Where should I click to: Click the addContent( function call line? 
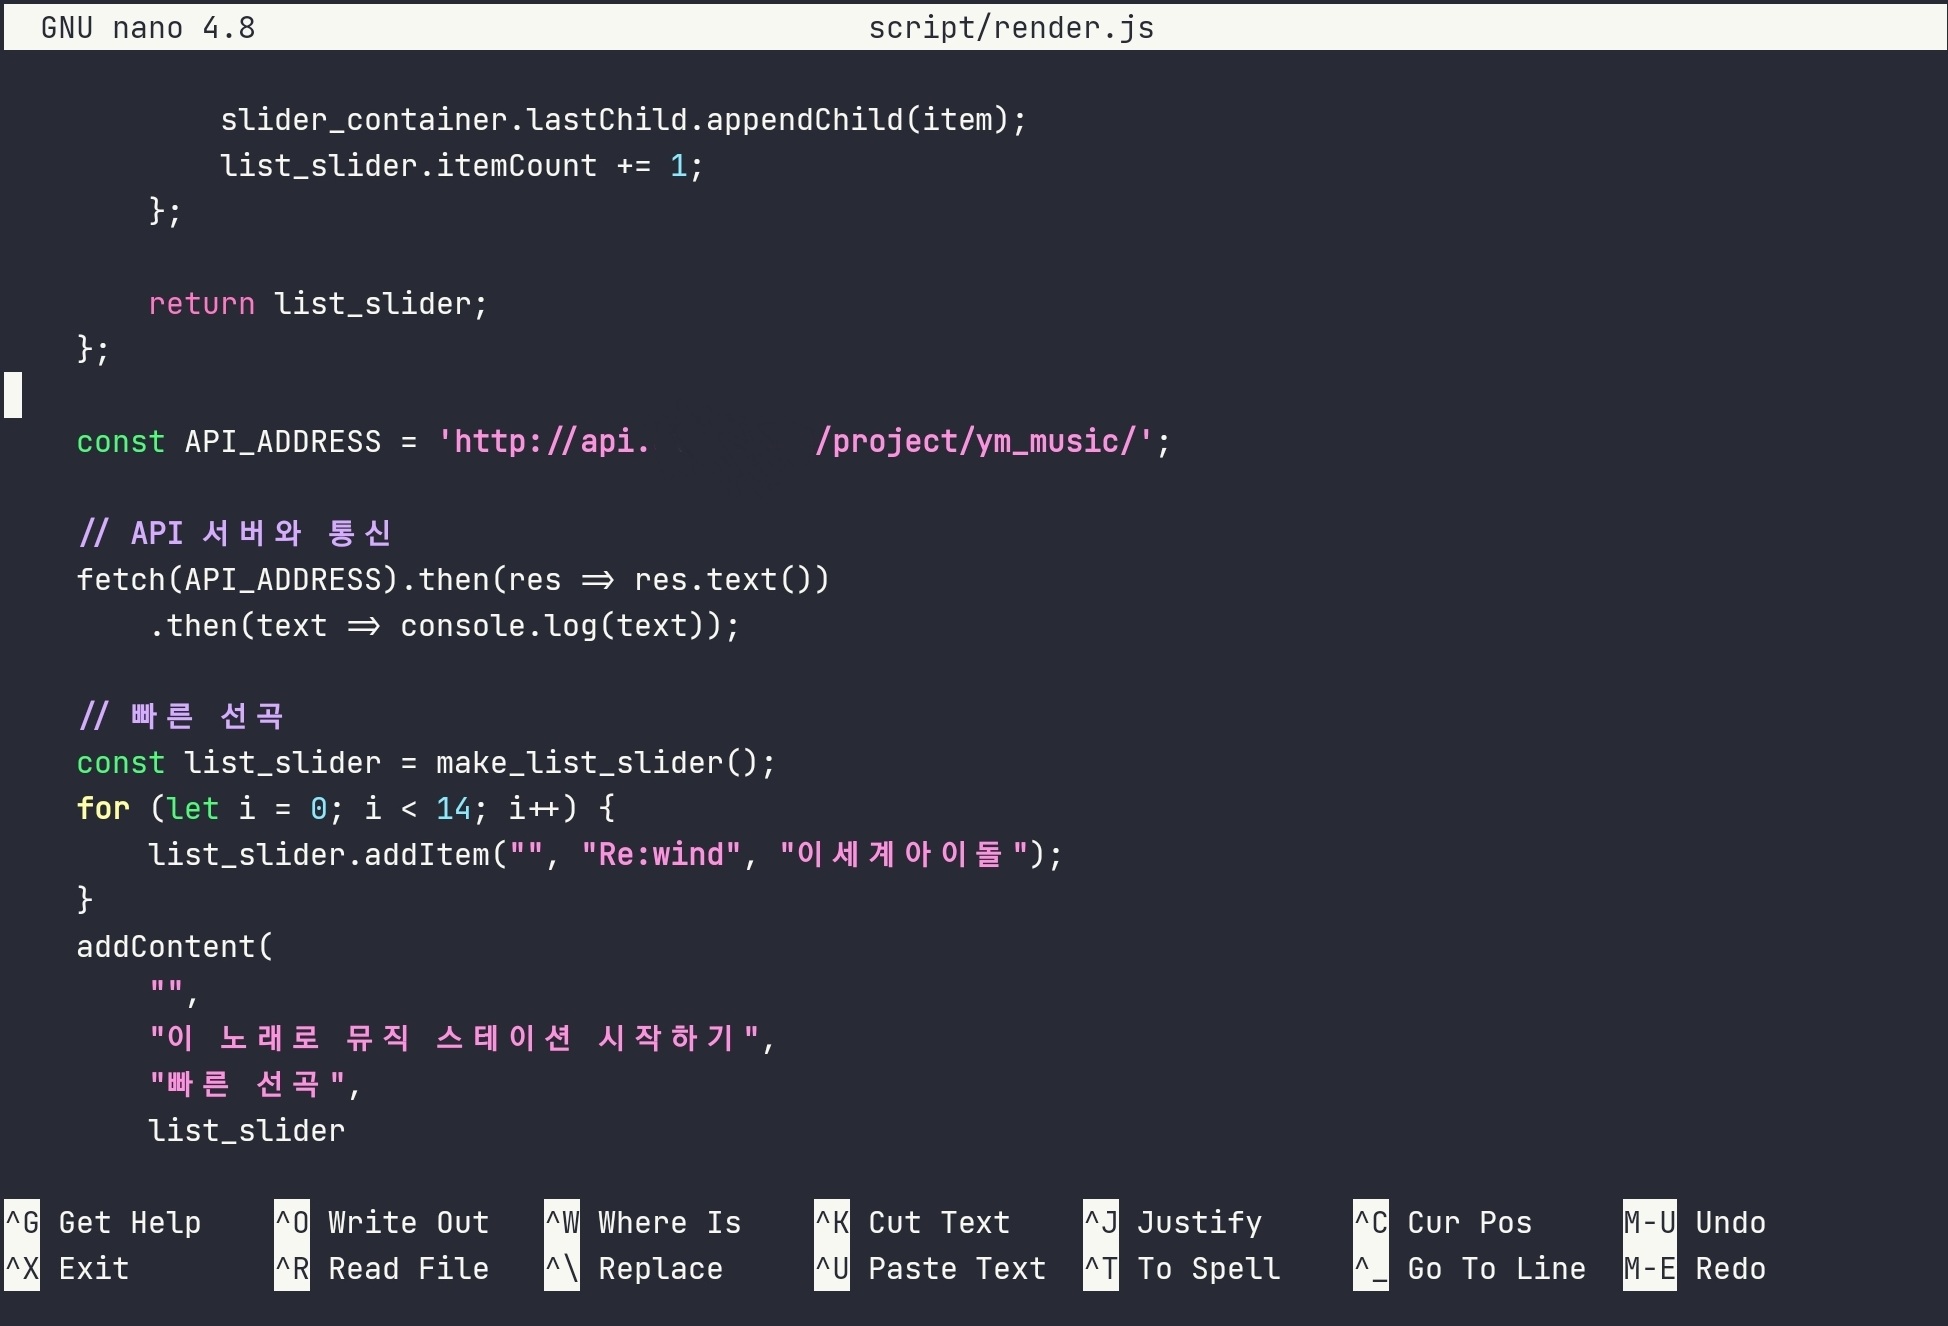tap(174, 946)
